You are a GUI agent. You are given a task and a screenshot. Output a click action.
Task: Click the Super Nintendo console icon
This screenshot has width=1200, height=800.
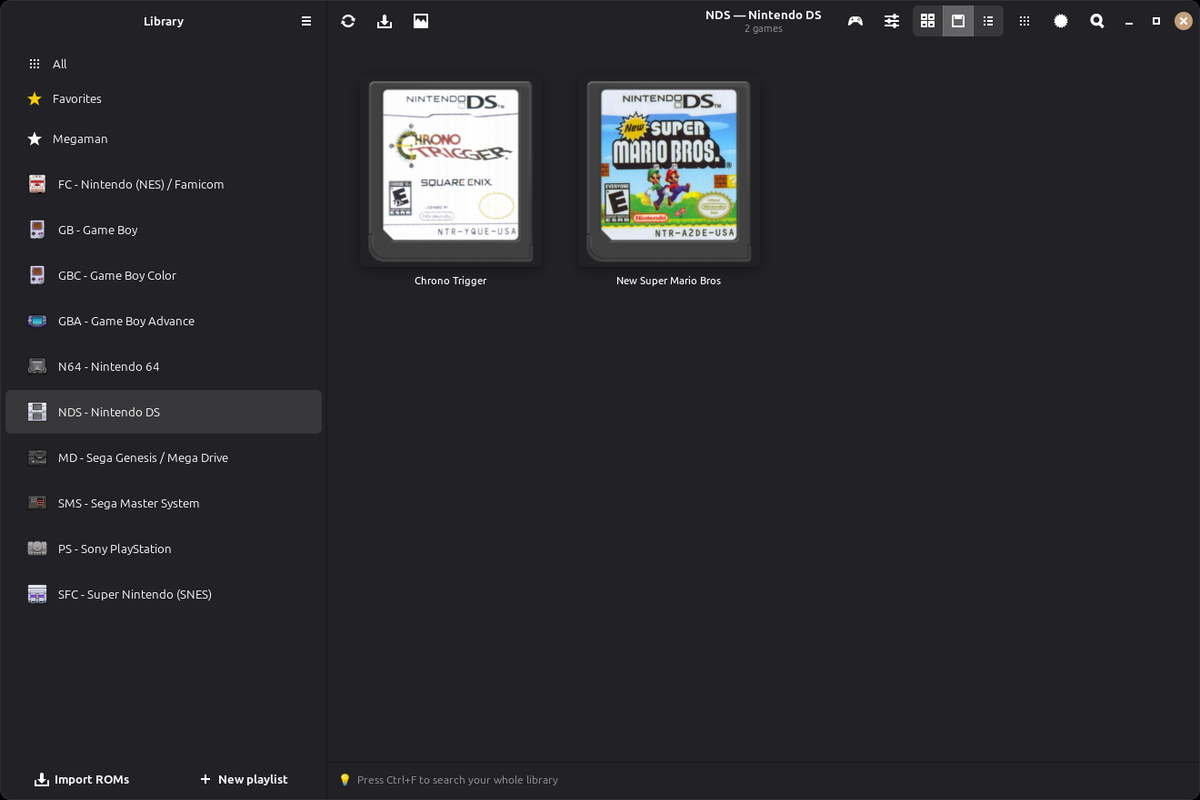[x=37, y=594]
